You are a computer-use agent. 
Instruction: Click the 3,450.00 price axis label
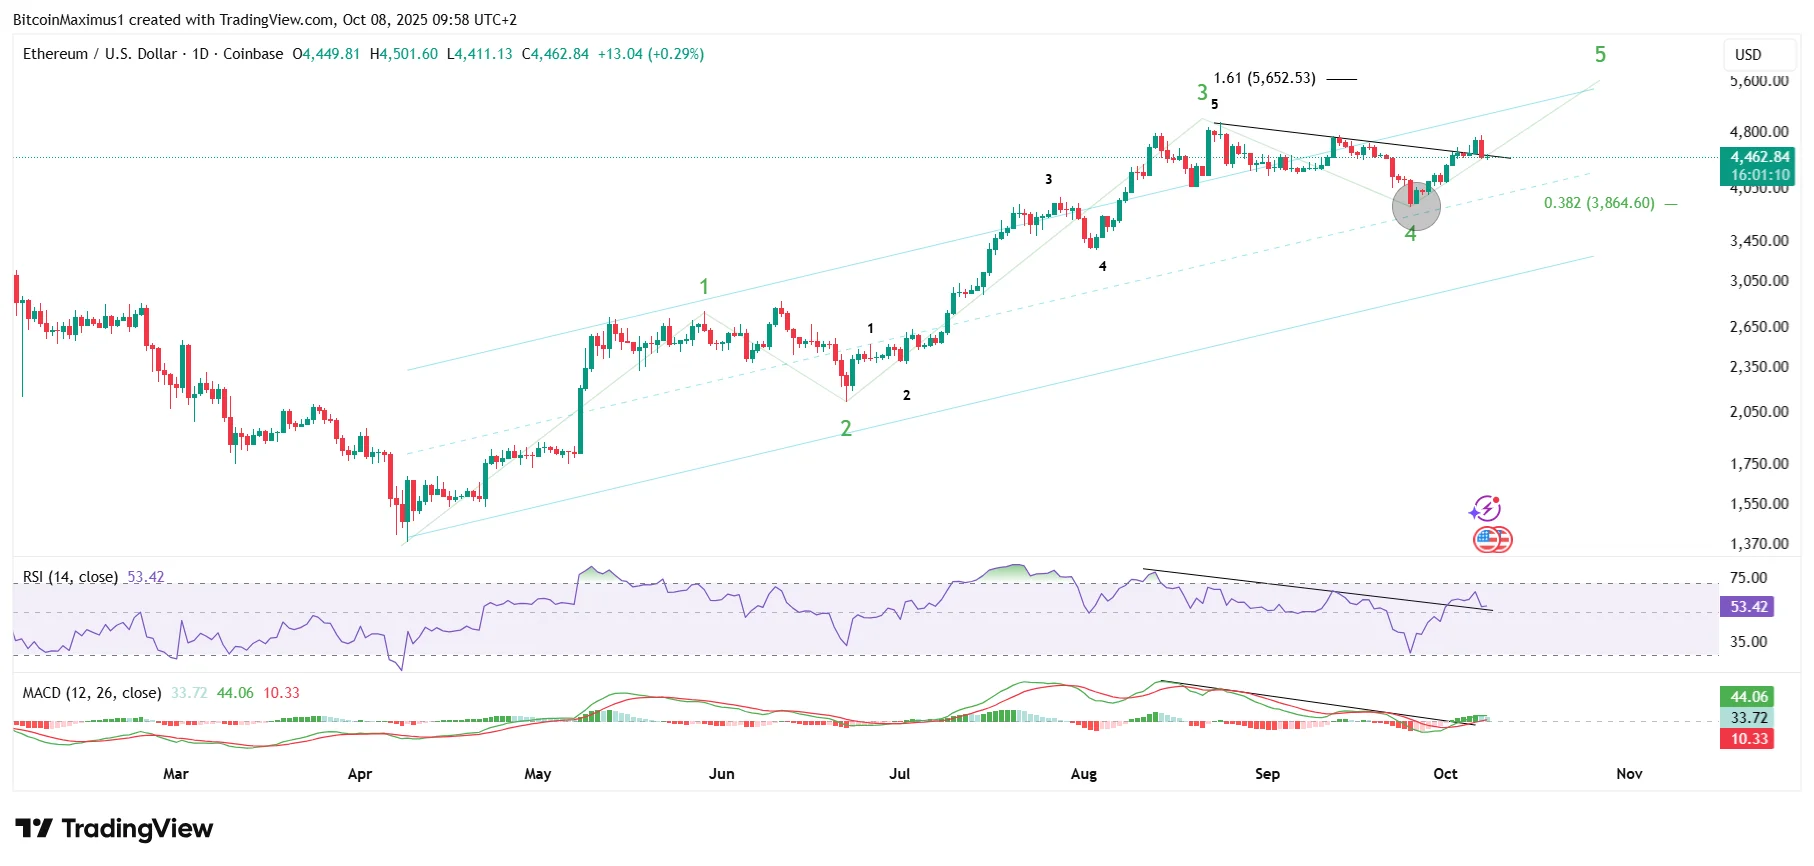(1760, 241)
